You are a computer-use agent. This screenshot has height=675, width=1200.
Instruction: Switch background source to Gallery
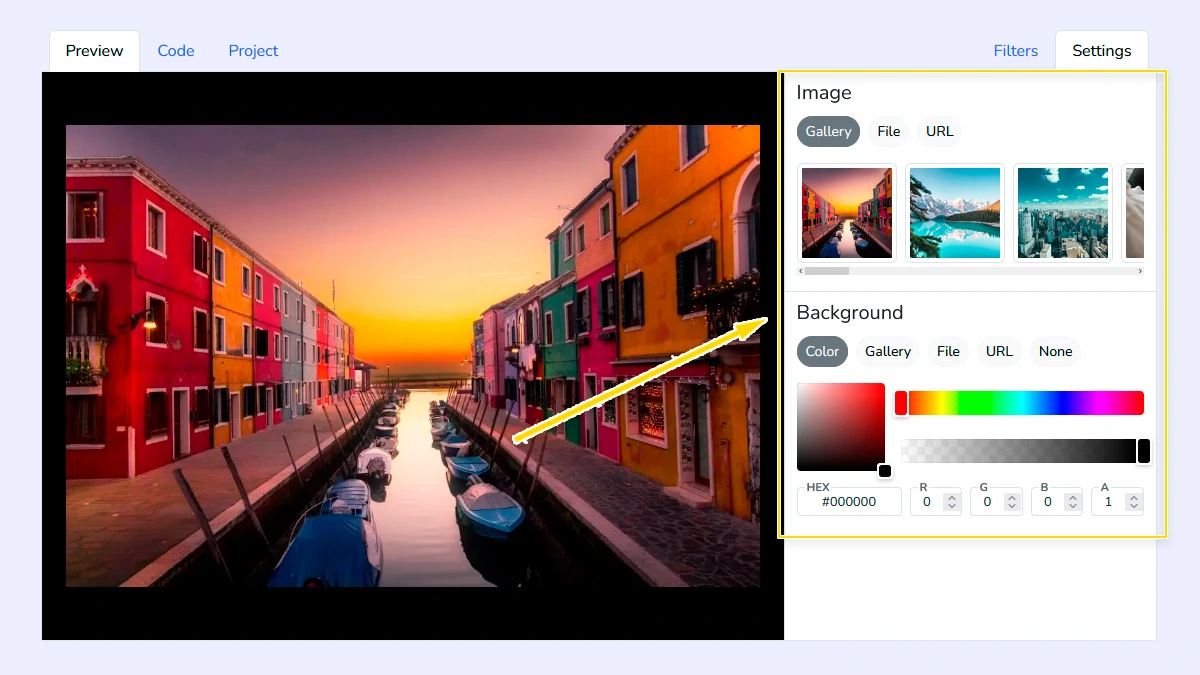coord(887,351)
